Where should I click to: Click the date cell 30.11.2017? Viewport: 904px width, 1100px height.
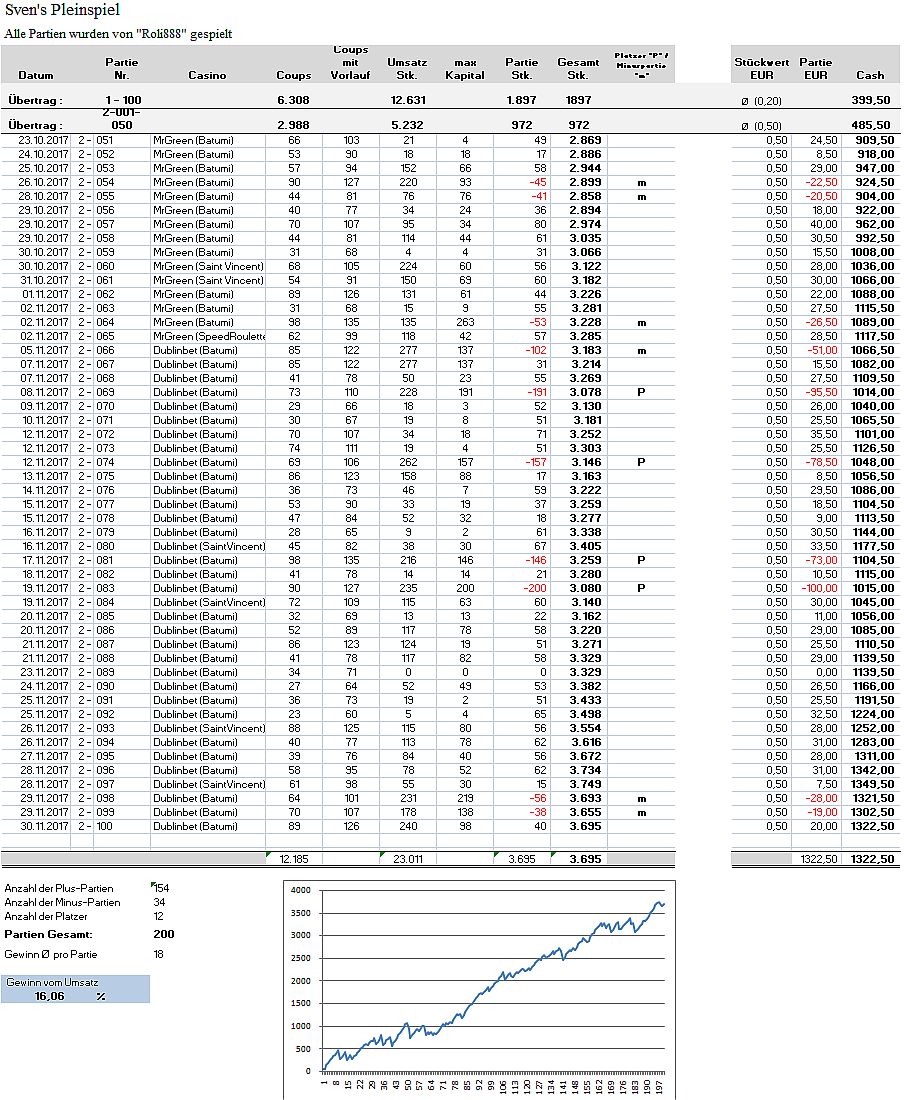click(x=42, y=826)
